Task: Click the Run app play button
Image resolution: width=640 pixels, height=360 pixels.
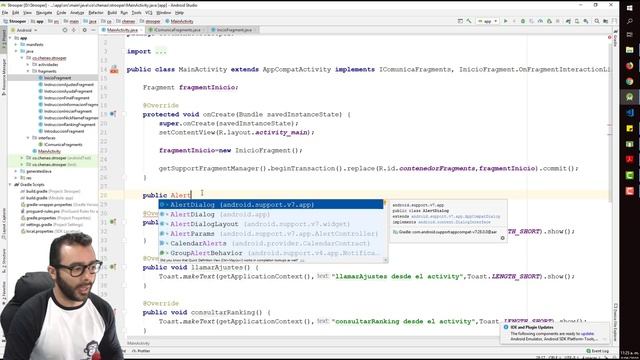Action: (x=505, y=21)
